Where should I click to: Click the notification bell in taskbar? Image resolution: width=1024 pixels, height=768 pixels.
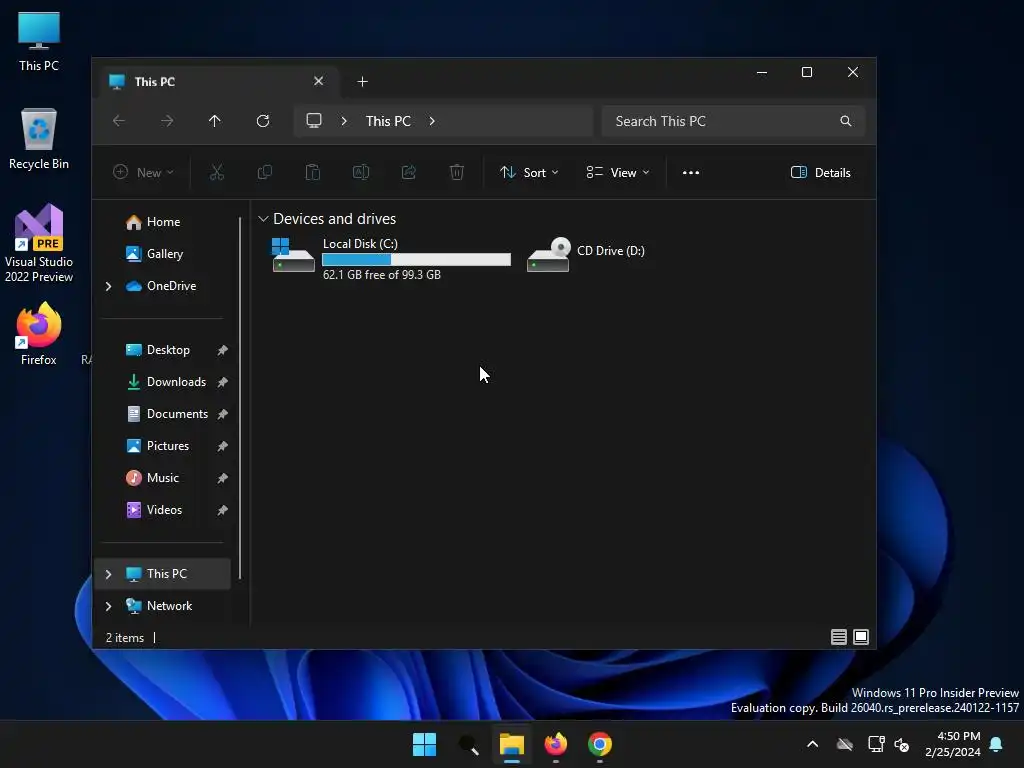click(997, 744)
